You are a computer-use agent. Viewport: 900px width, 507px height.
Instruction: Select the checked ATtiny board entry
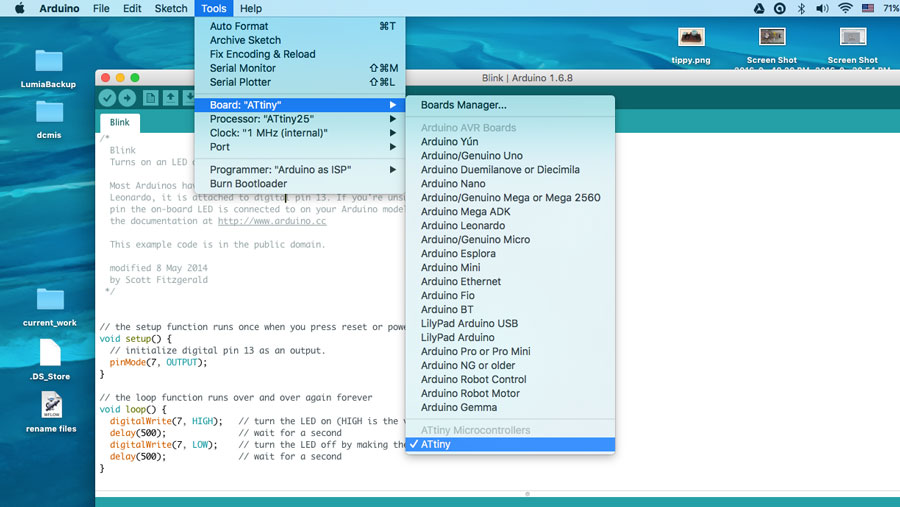510,444
